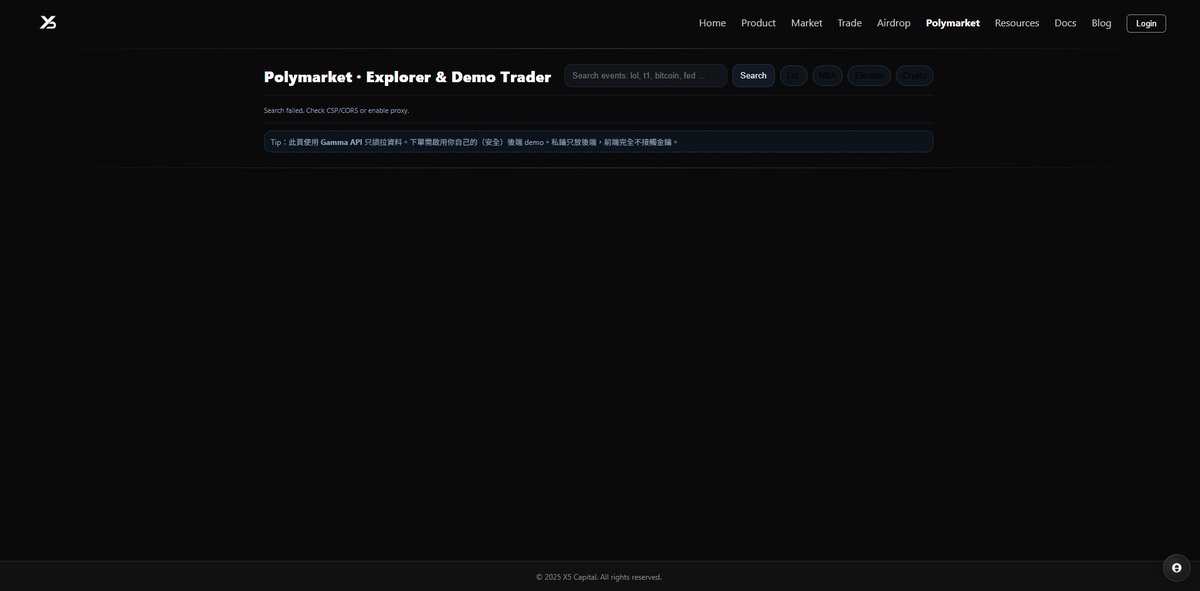Image resolution: width=1200 pixels, height=591 pixels.
Task: Navigate to the Trade page
Action: [x=849, y=23]
